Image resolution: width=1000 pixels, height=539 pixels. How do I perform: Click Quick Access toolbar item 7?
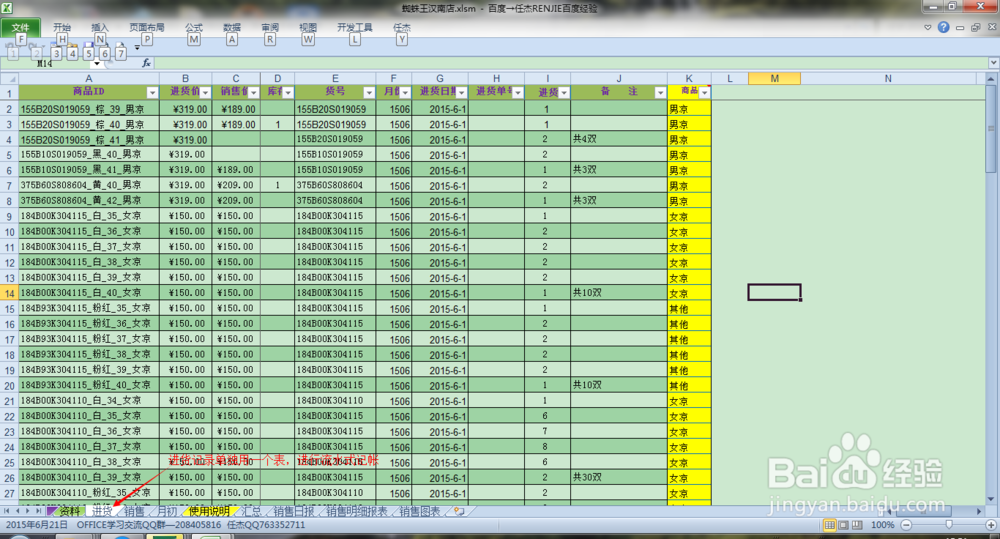[121, 54]
